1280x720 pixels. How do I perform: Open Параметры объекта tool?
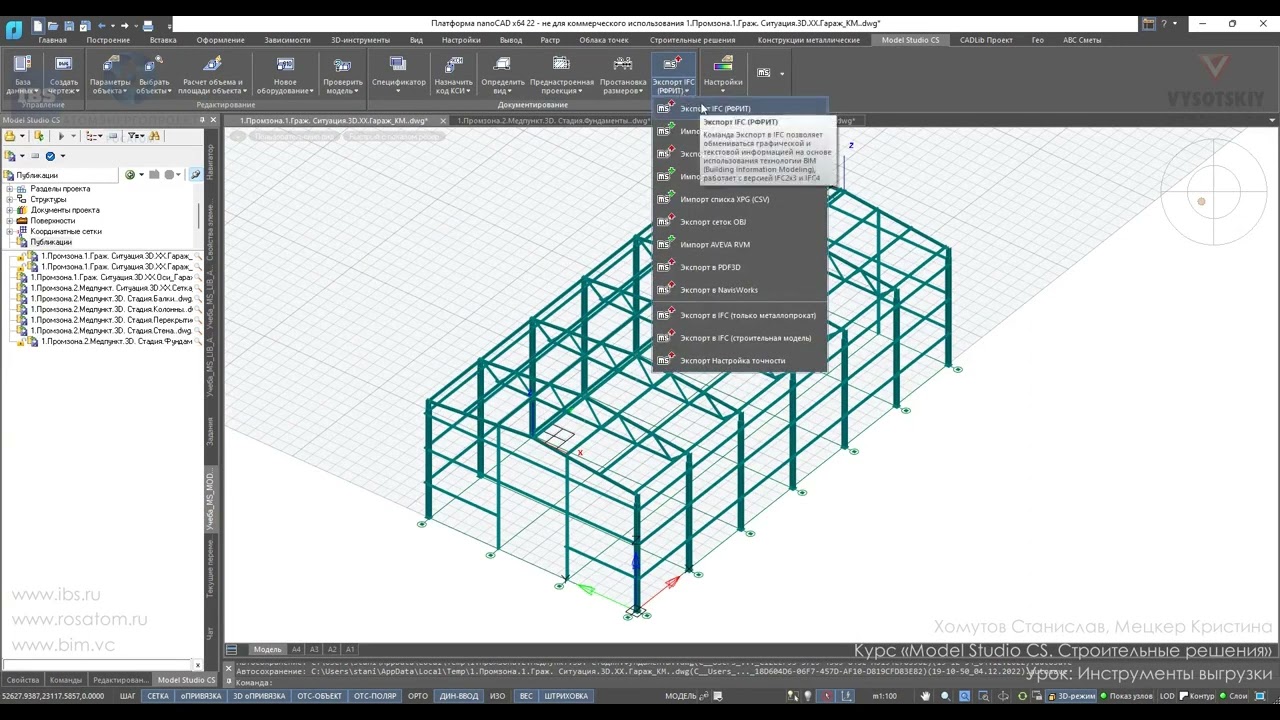click(x=110, y=65)
